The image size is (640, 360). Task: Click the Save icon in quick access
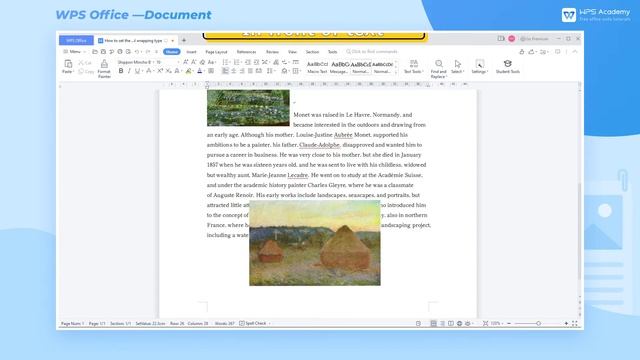(x=103, y=52)
